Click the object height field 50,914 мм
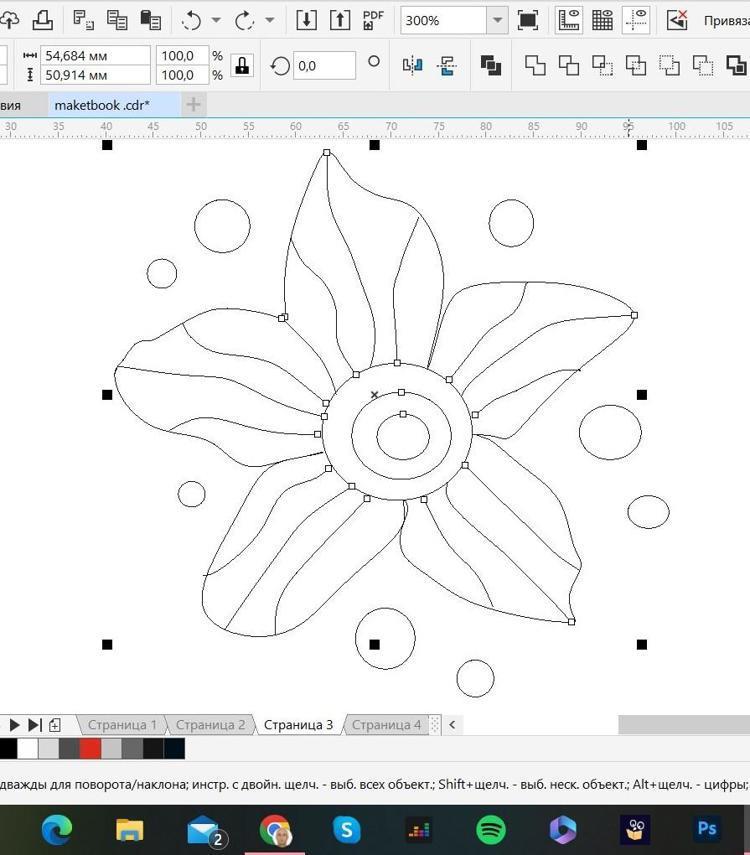Viewport: 750px width, 855px height. [95, 75]
